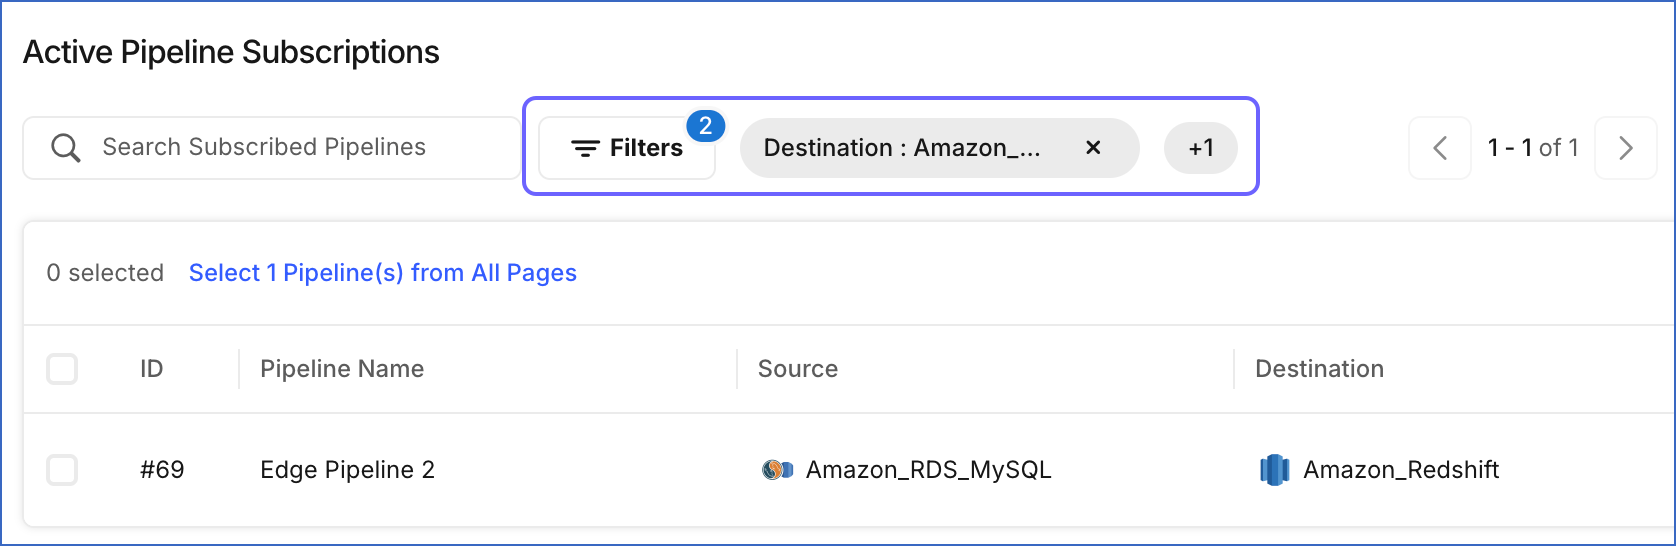Screen dimensions: 1676x546
Task: Sort by the Pipeline Name column
Action: [342, 369]
